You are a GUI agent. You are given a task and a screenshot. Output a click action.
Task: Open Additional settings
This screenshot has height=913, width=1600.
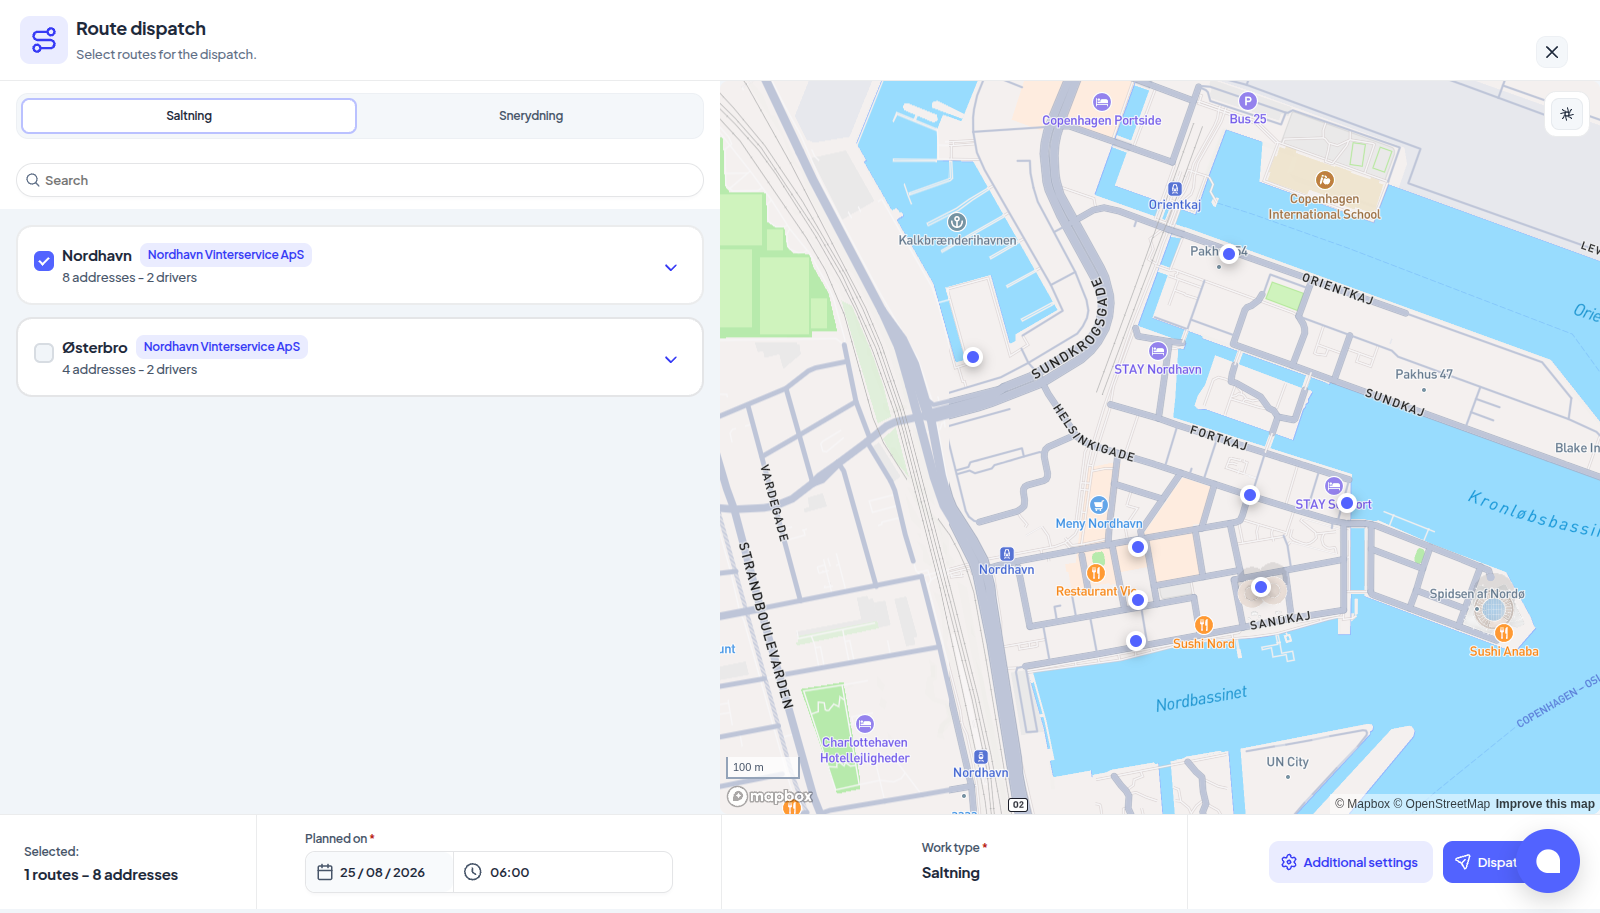pos(1351,862)
